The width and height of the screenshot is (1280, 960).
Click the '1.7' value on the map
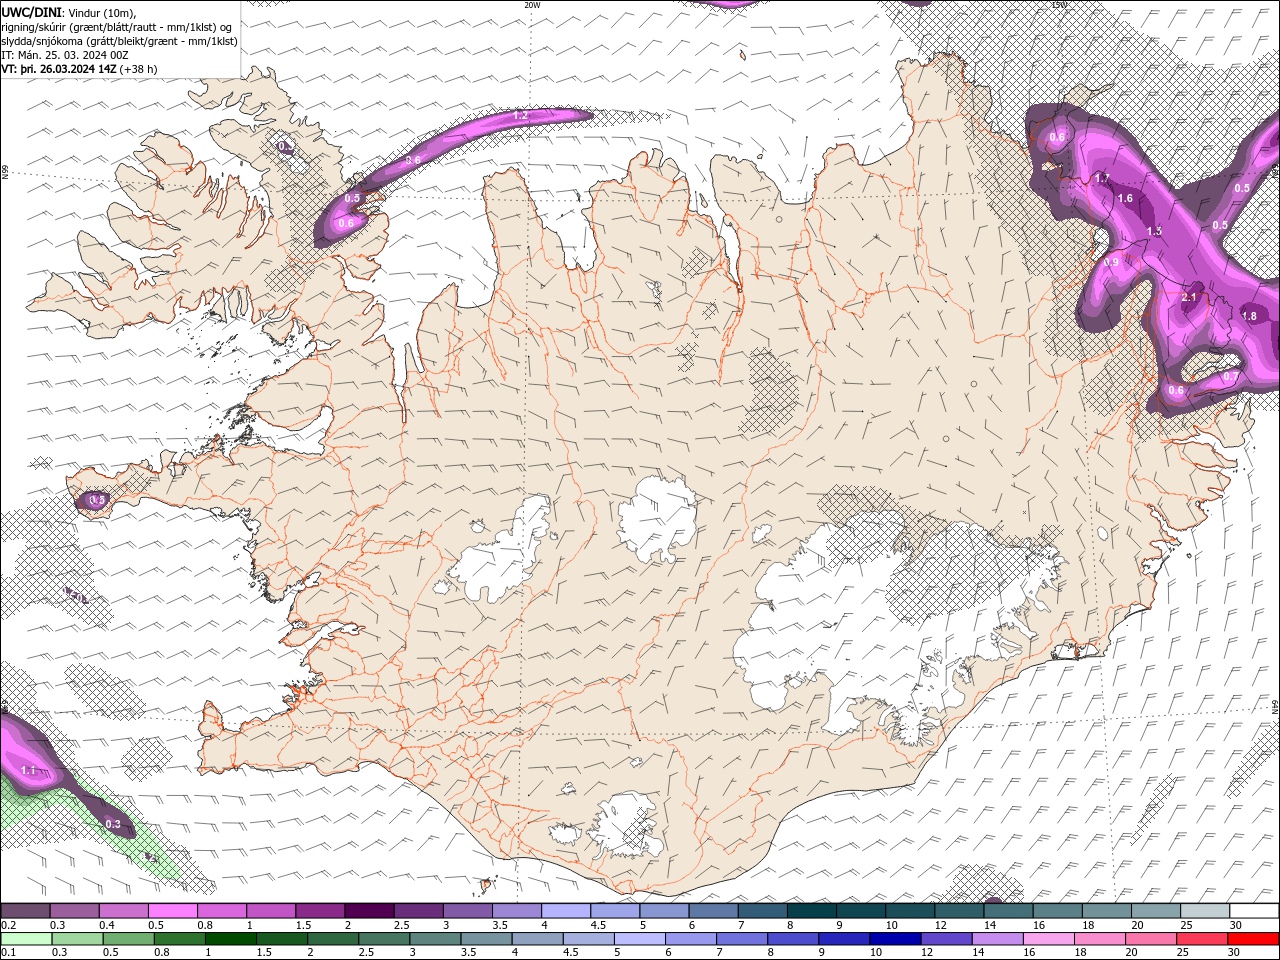tap(1102, 178)
